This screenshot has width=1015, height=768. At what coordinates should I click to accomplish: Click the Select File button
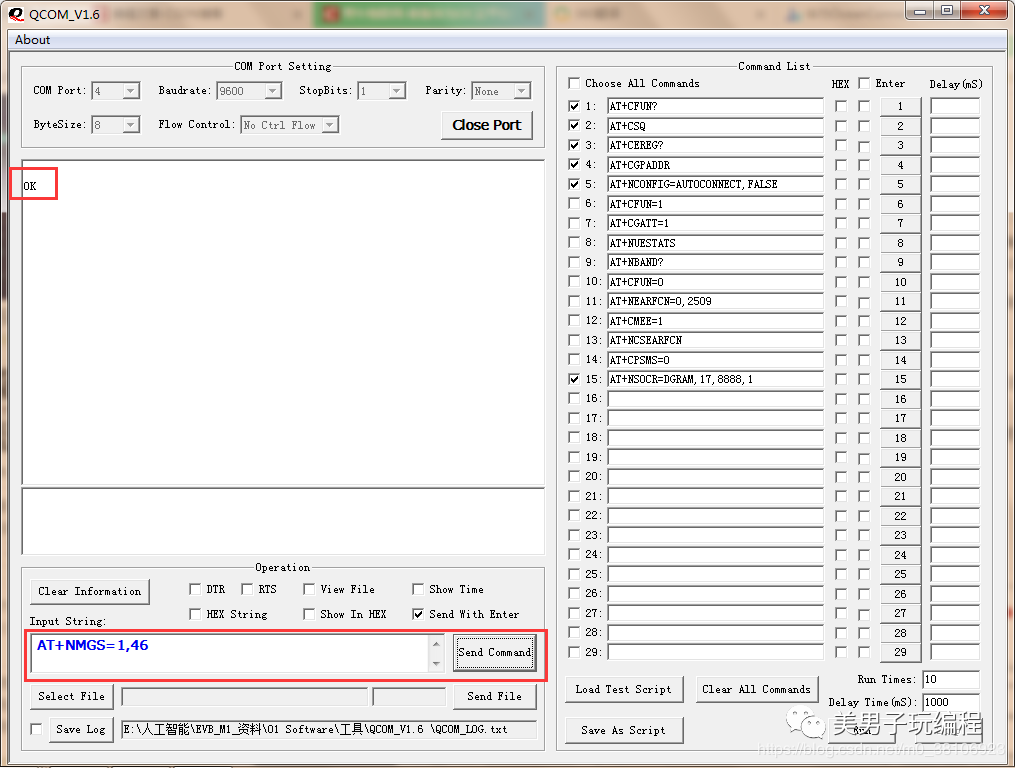(71, 696)
